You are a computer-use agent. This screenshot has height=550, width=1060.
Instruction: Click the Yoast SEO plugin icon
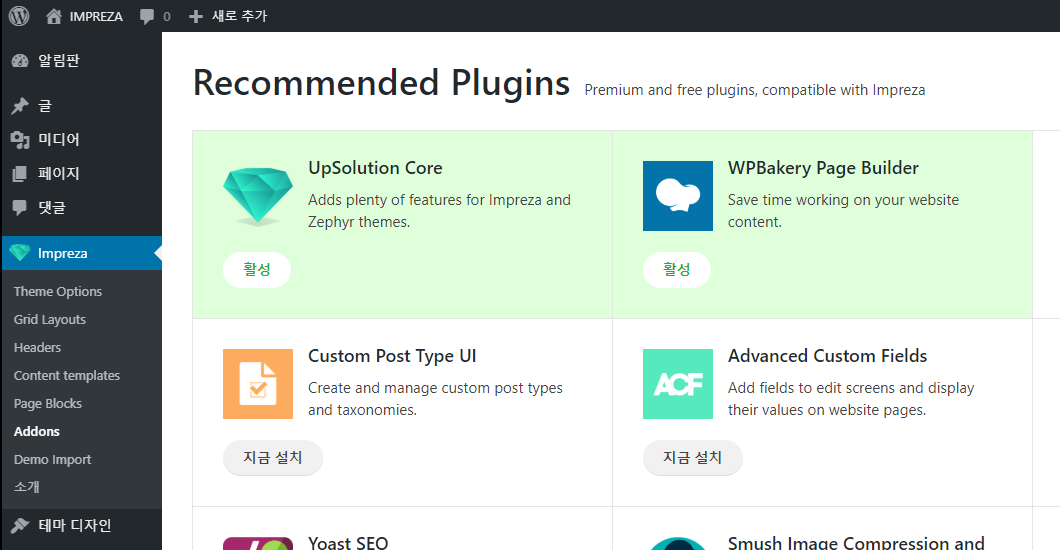point(258,543)
